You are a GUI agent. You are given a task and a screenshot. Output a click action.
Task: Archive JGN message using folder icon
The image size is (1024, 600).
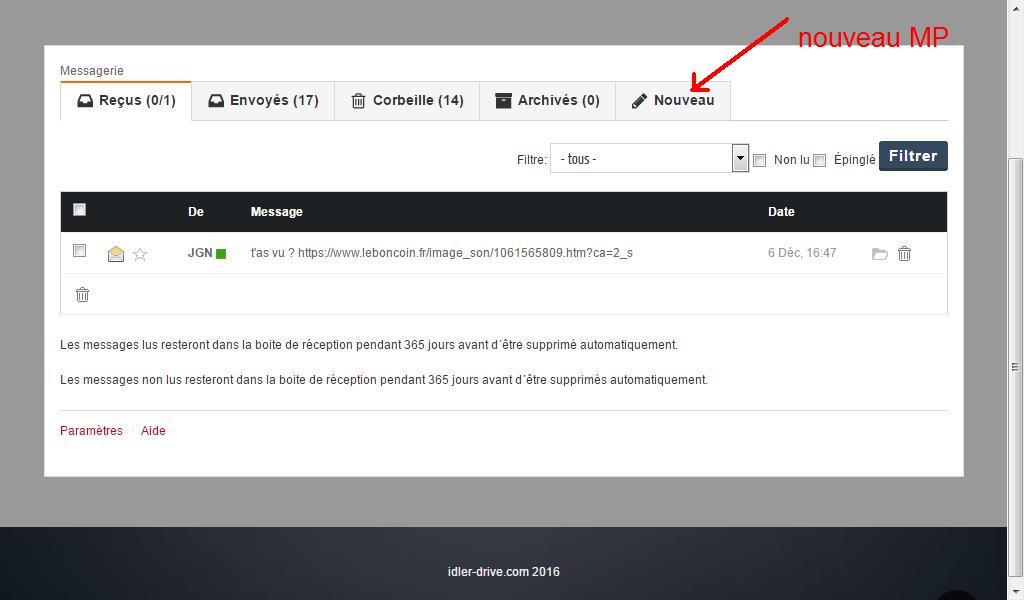point(880,254)
